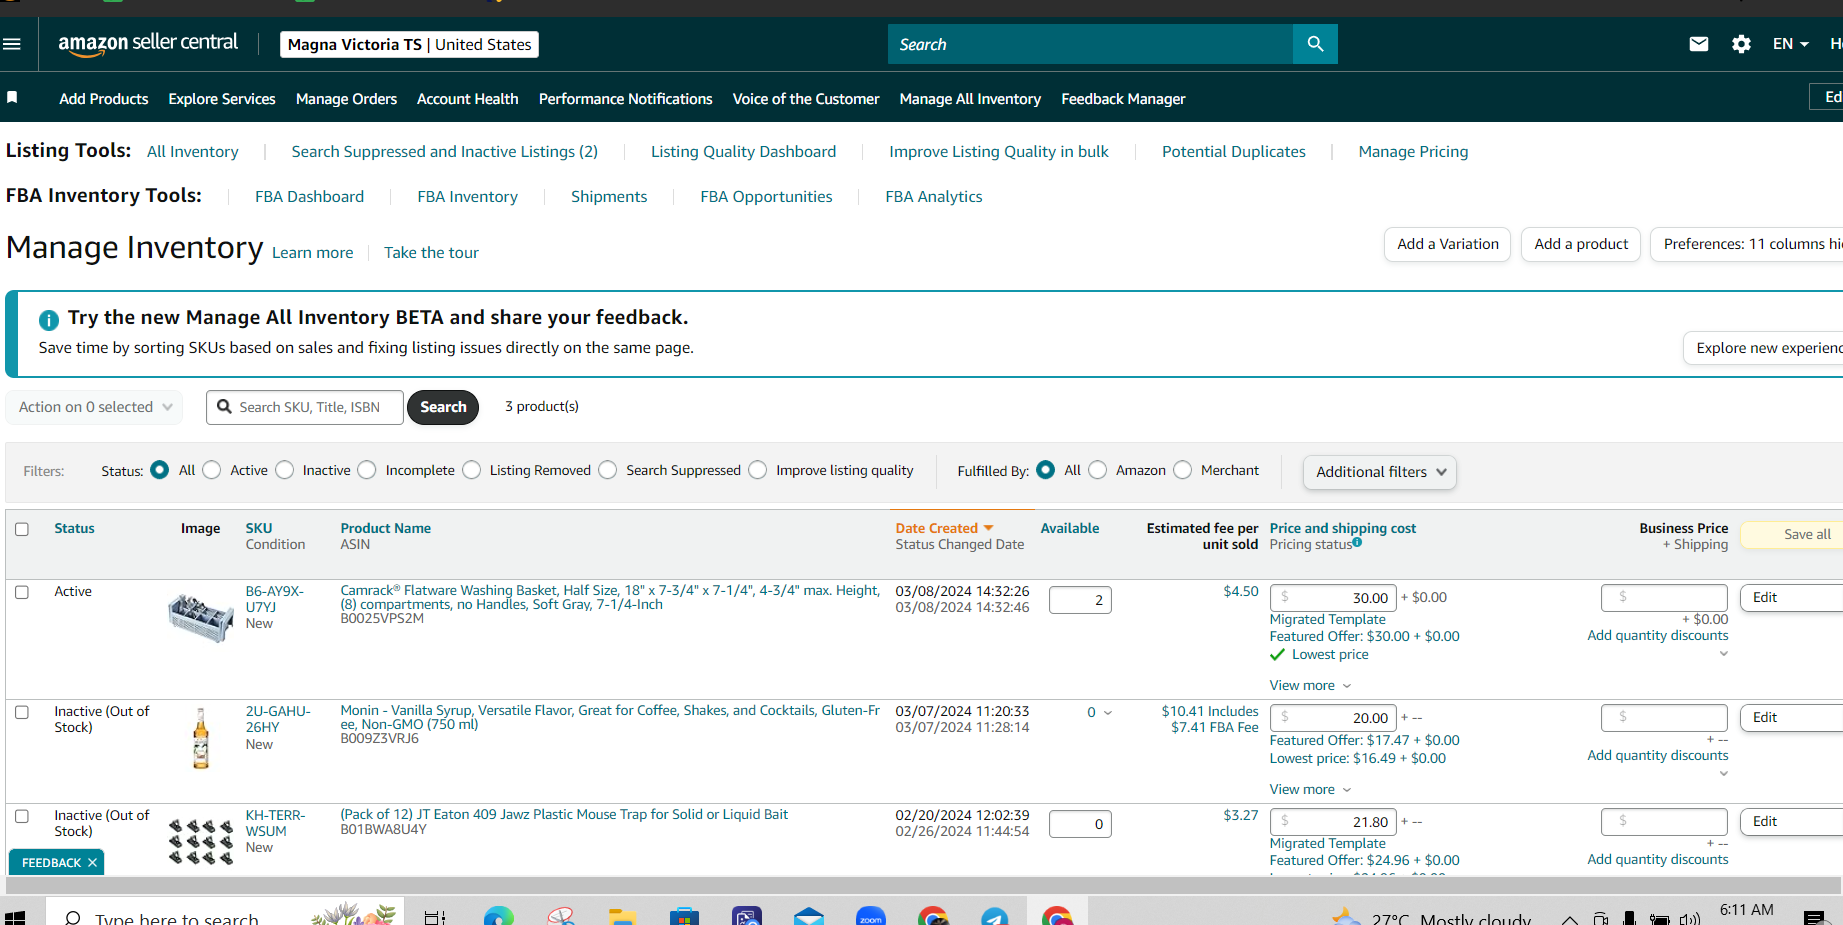
Task: Select the Camrack Flatware Basket row checkbox
Action: click(x=22, y=592)
